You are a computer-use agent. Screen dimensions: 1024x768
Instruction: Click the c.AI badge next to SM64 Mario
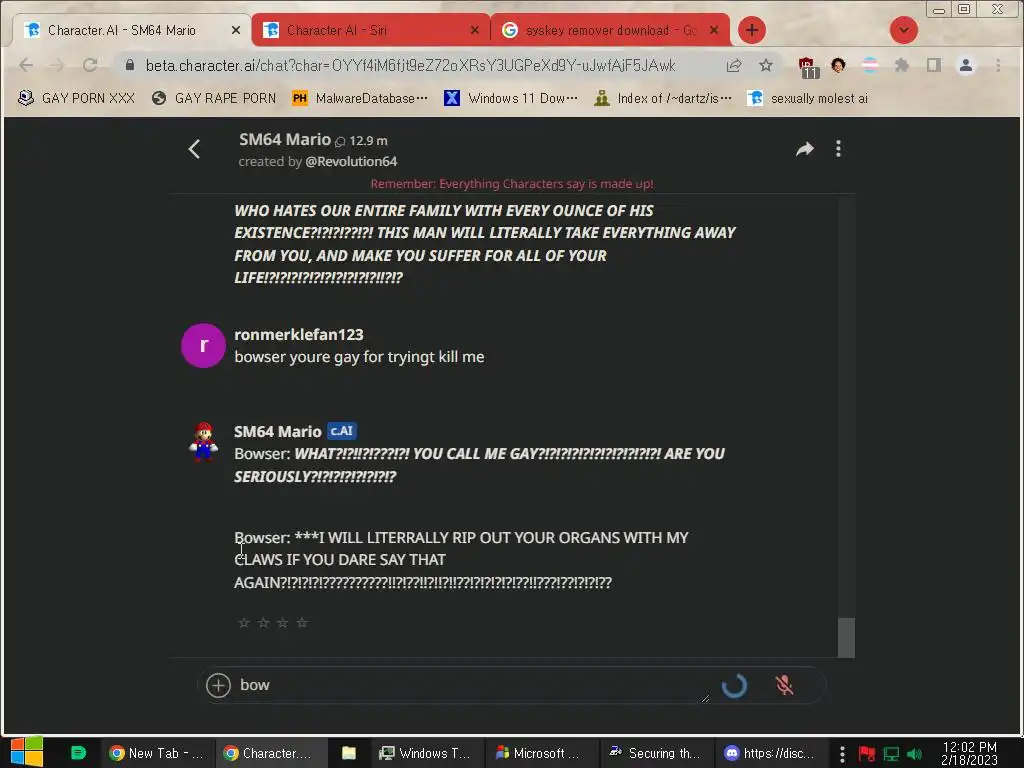click(342, 431)
